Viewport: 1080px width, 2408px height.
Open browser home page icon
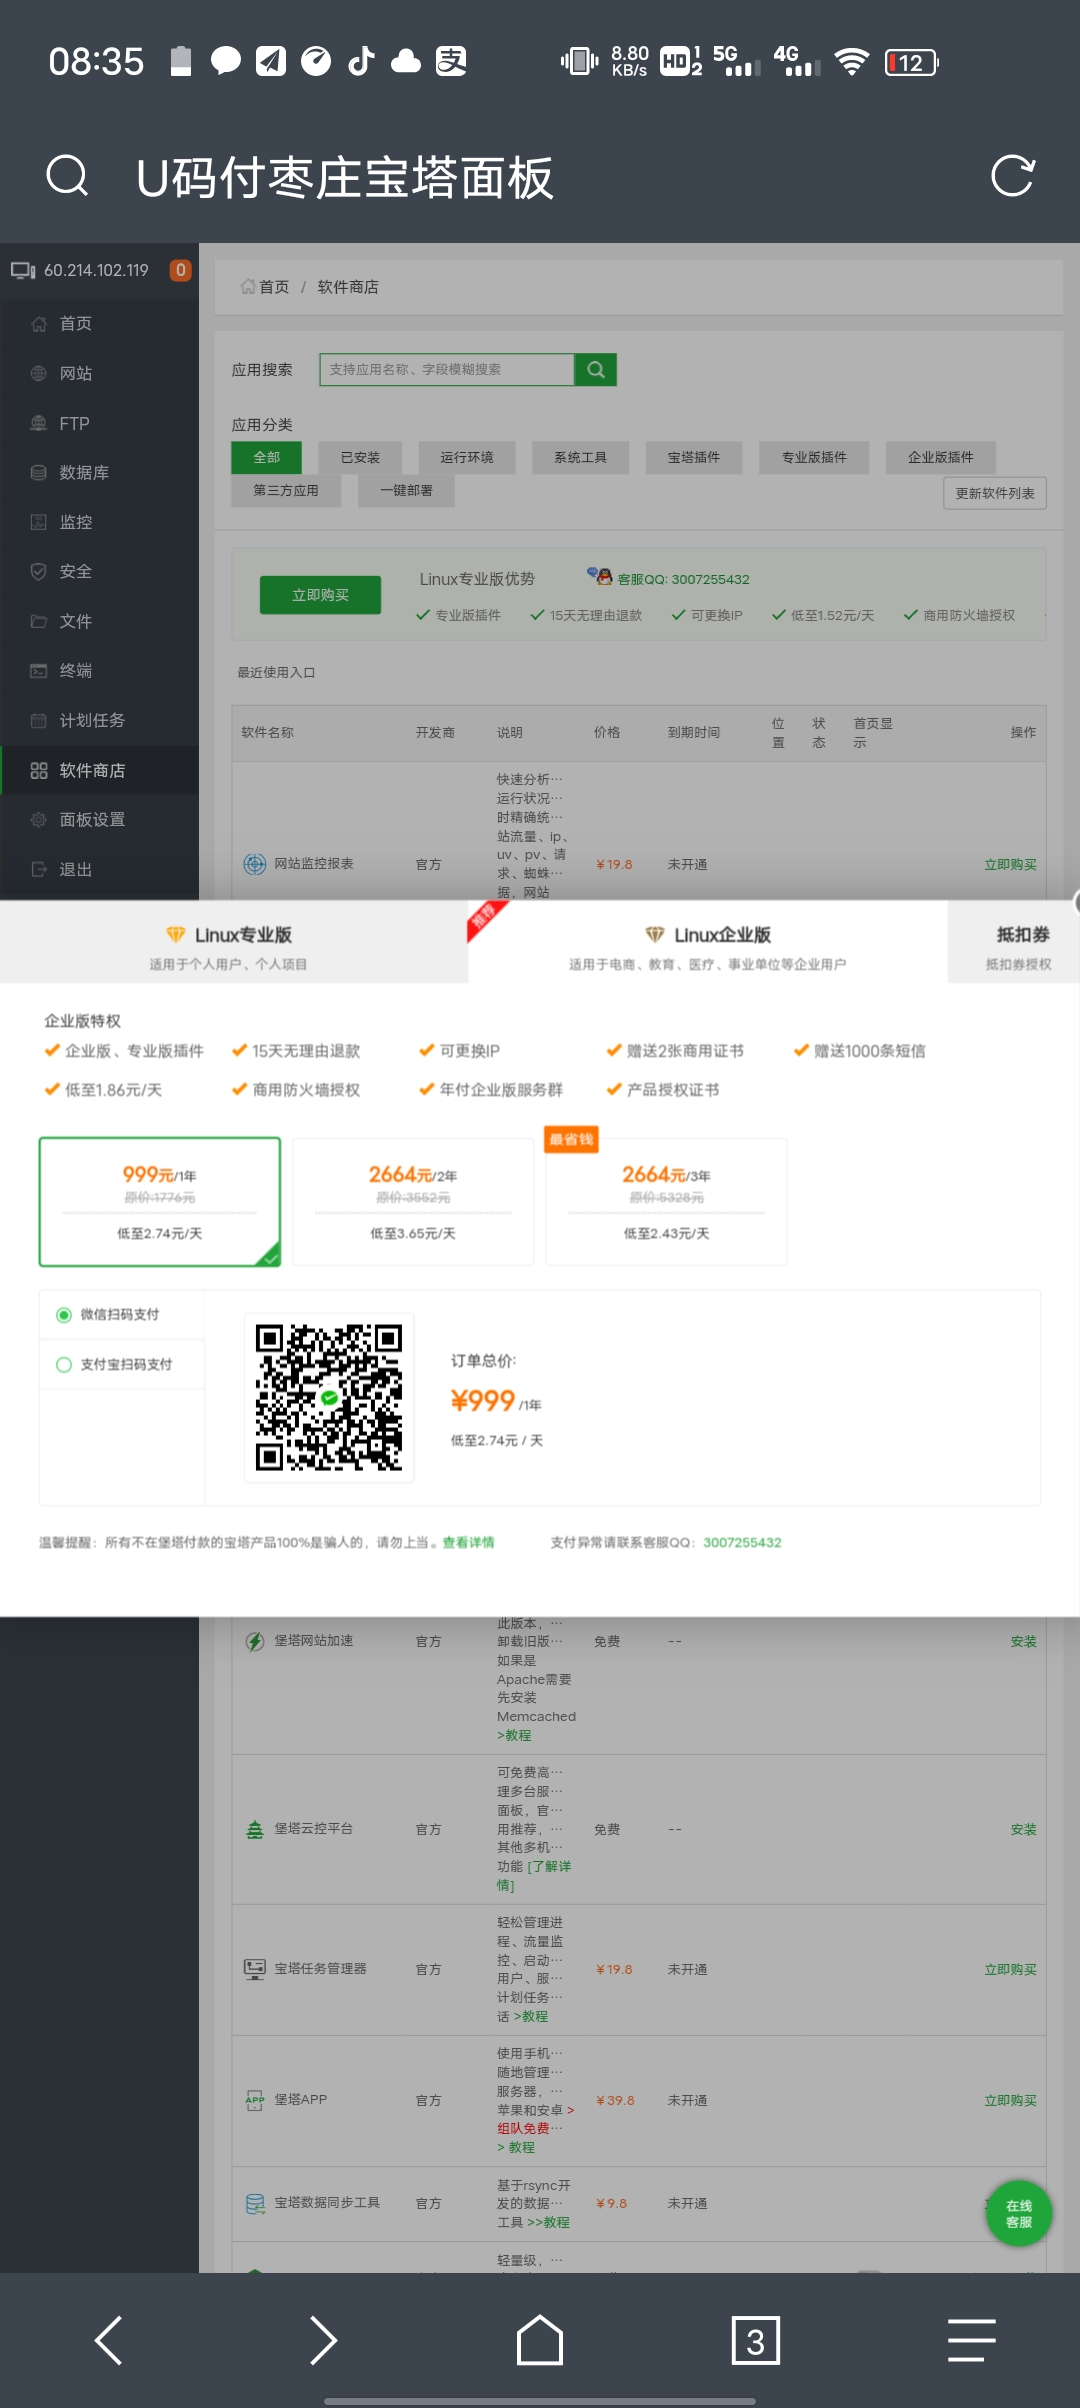click(540, 2340)
